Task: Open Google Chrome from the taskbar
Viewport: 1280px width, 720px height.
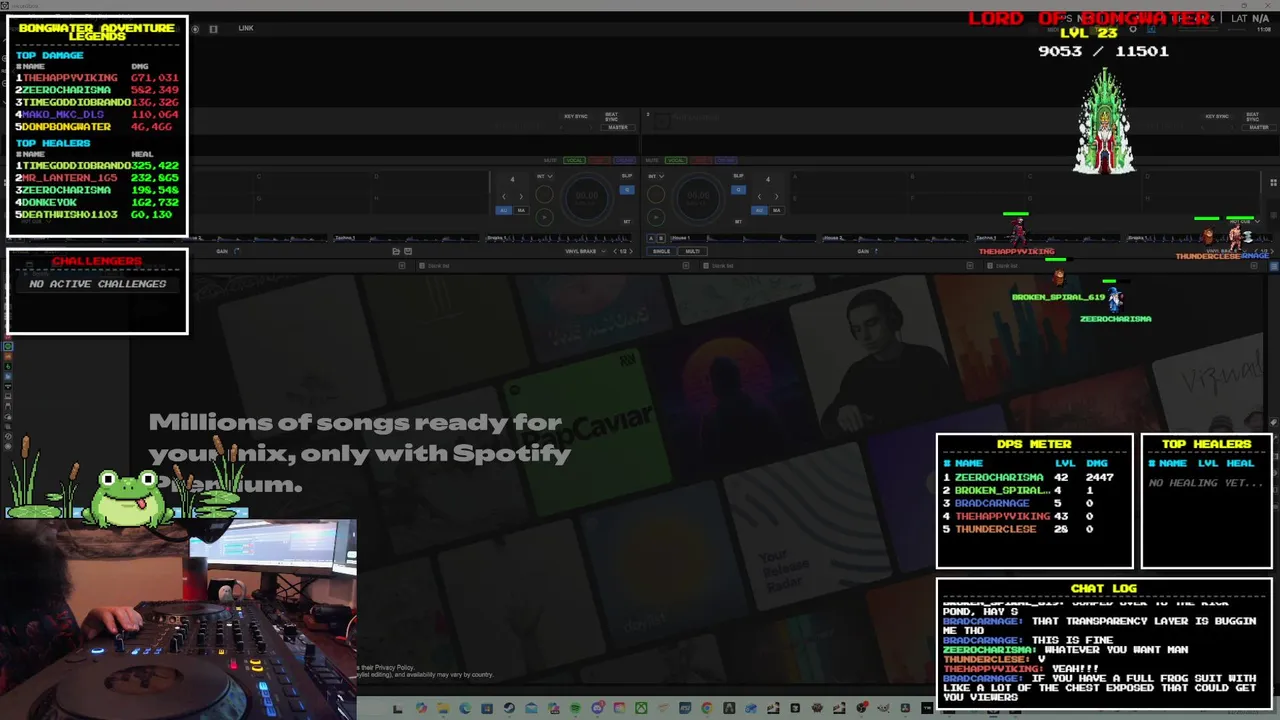Action: pos(706,709)
